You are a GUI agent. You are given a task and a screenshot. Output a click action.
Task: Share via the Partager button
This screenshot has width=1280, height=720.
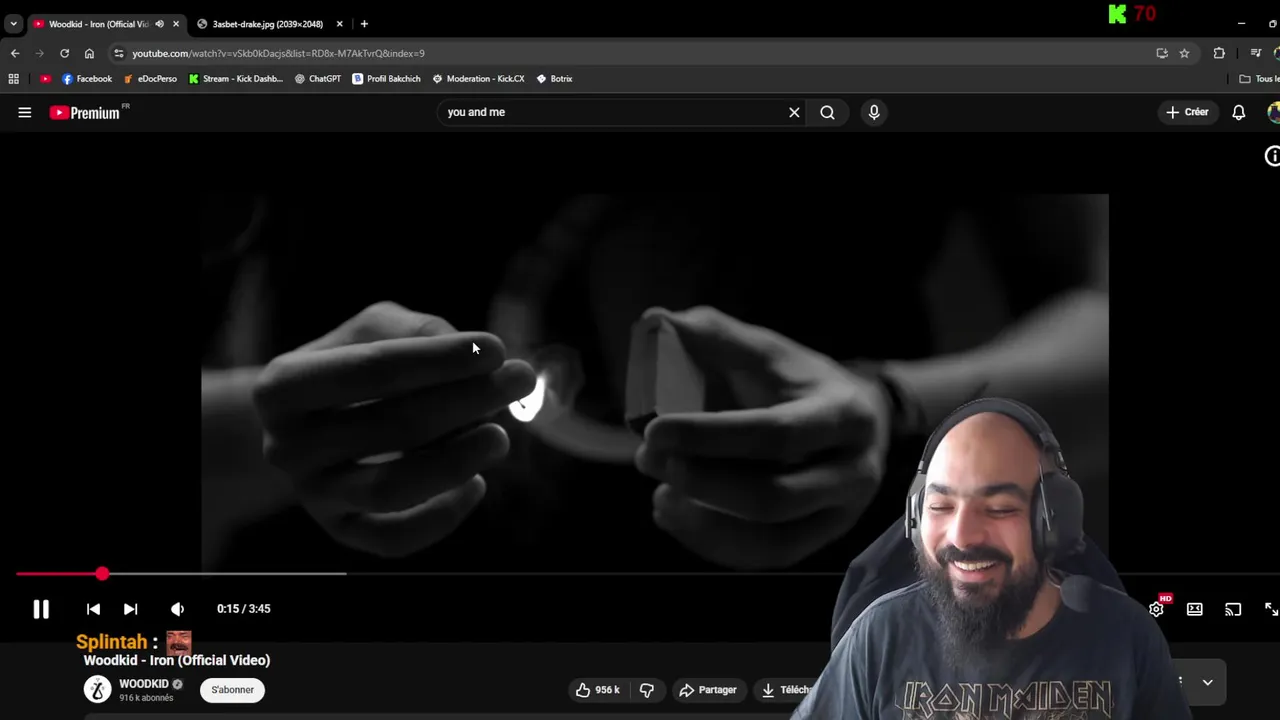(x=708, y=690)
